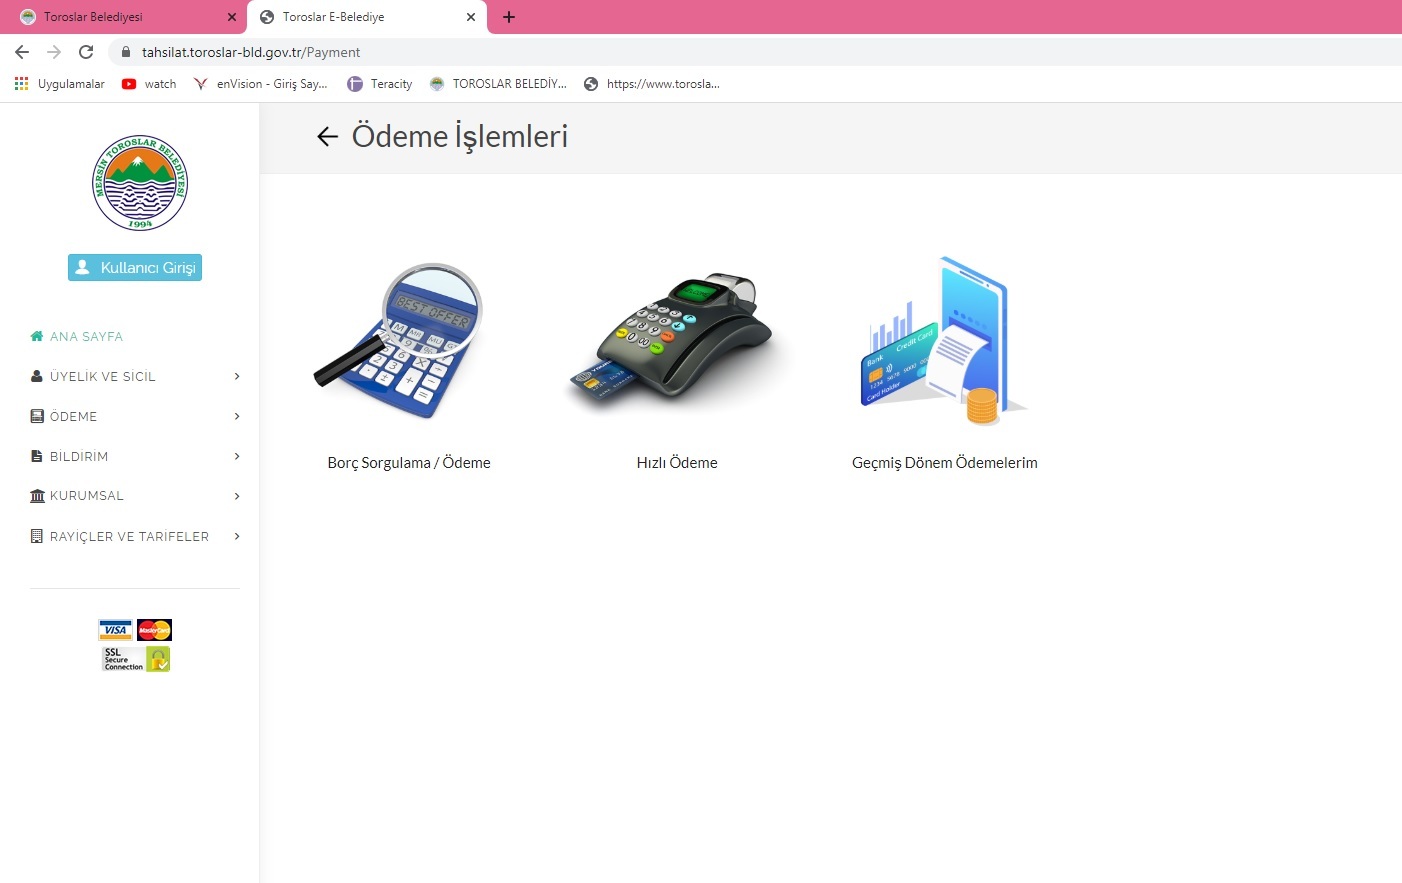Open the YouTube watch bookmark
Viewport: 1402px width, 883px height.
pos(149,84)
